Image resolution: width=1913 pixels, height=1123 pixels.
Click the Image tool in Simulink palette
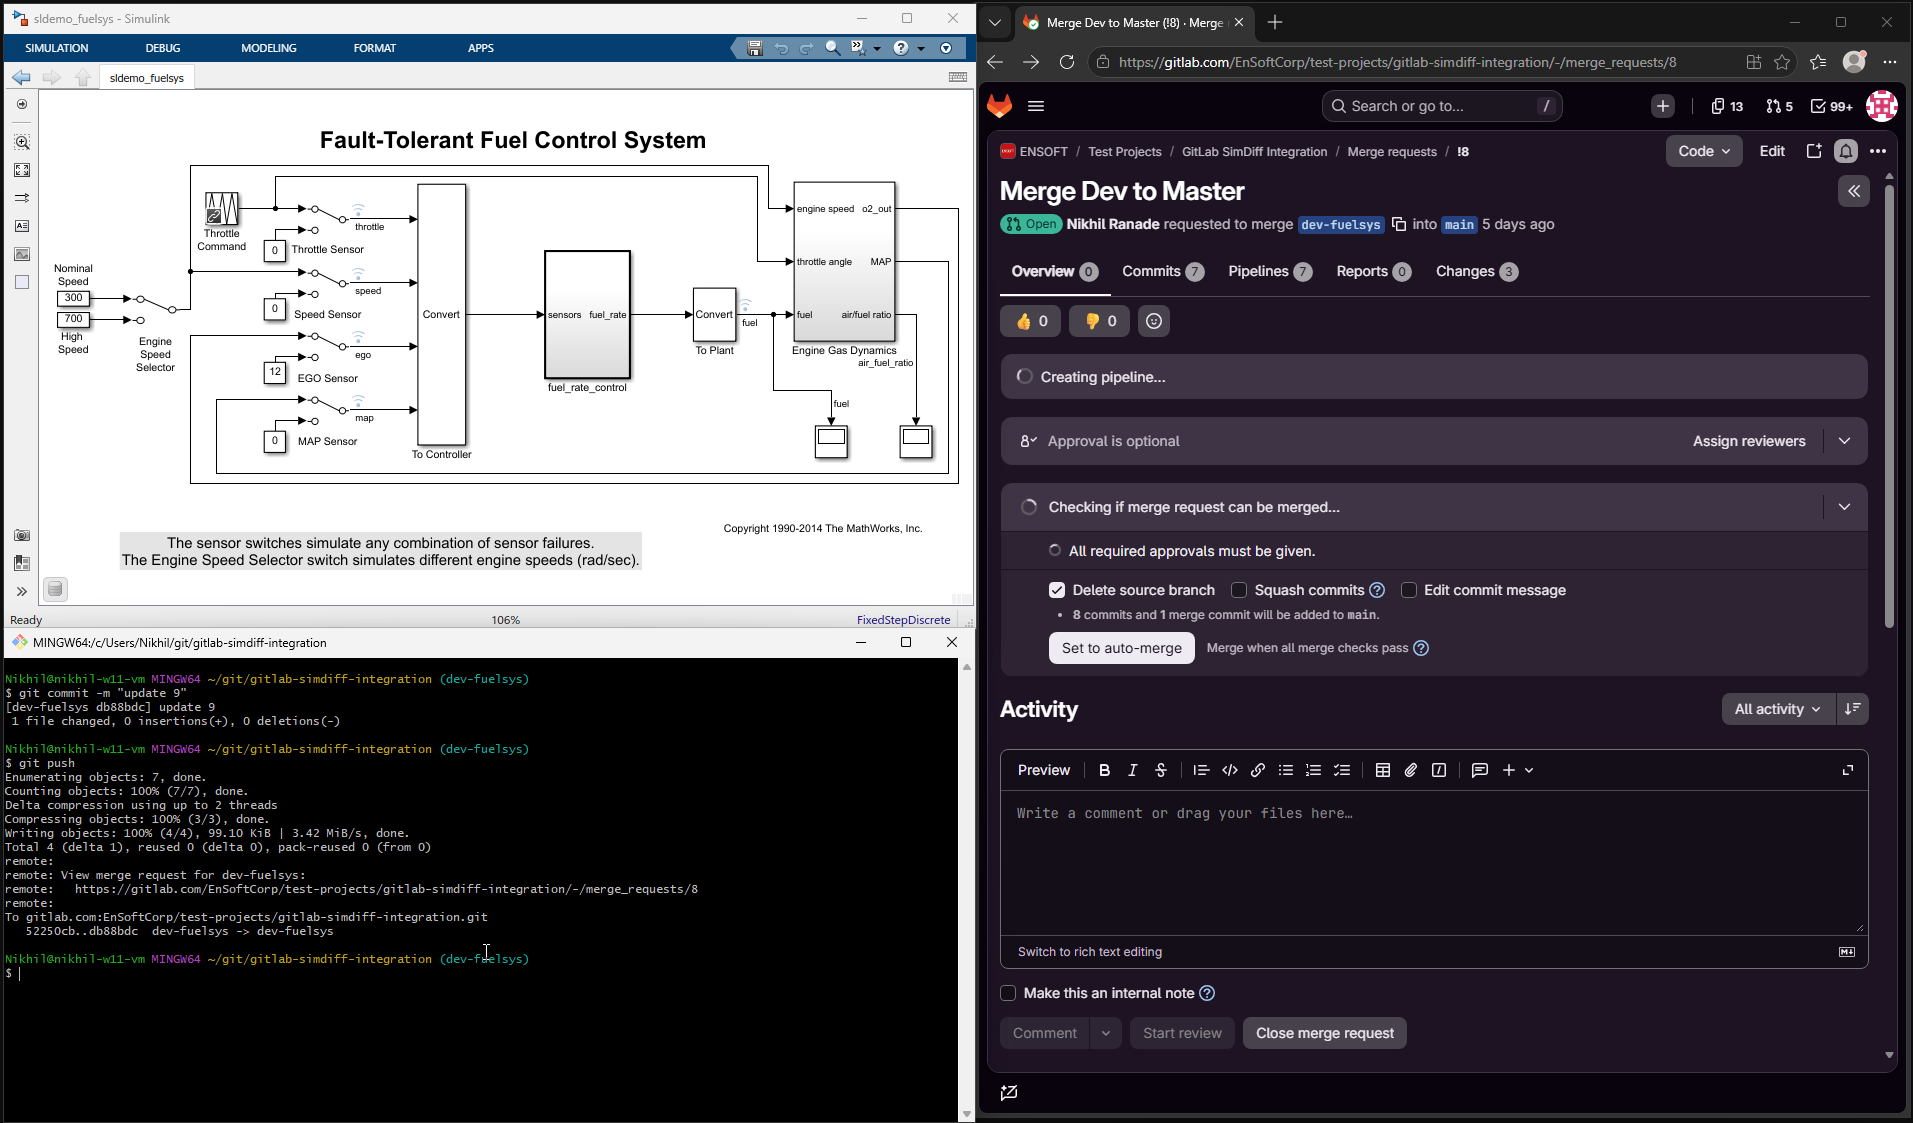pos(22,254)
